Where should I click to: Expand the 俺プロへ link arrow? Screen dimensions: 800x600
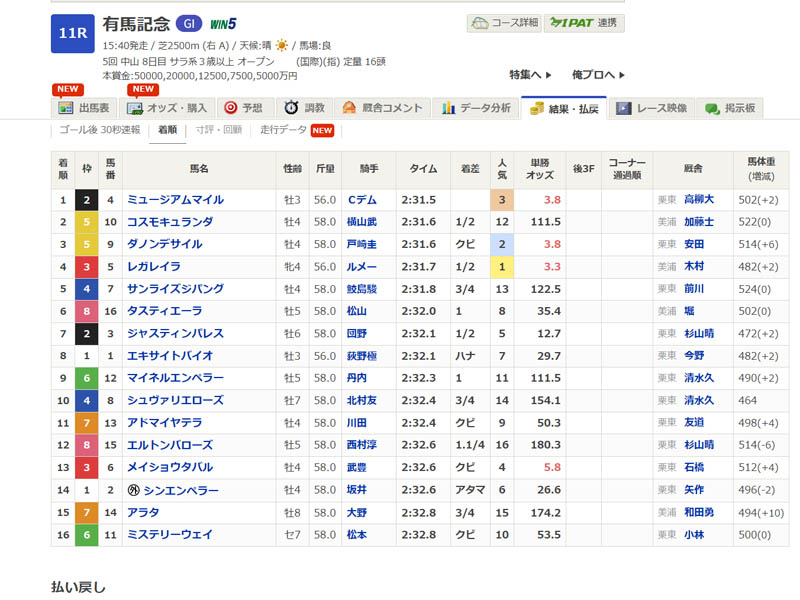[x=598, y=75]
